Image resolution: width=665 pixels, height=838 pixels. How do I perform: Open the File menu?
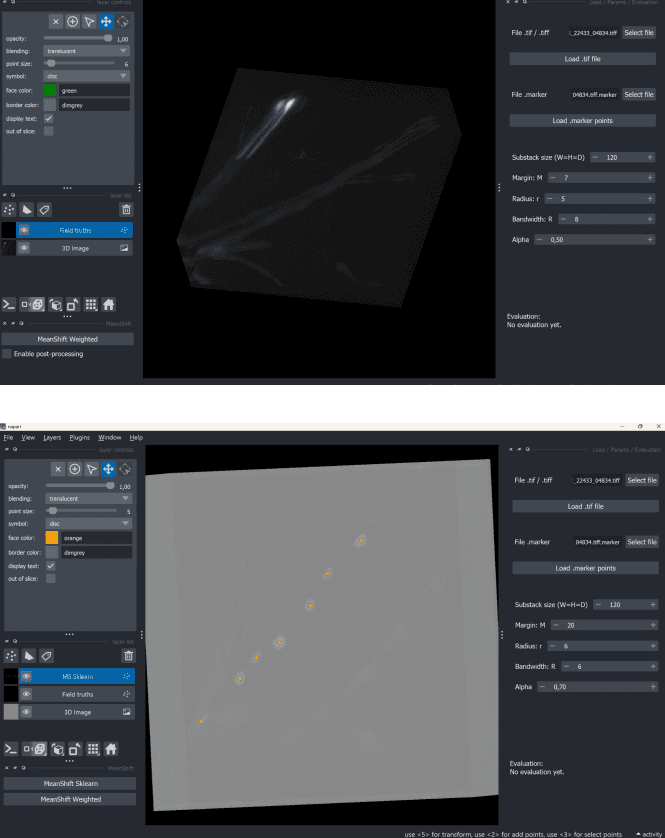(8, 437)
